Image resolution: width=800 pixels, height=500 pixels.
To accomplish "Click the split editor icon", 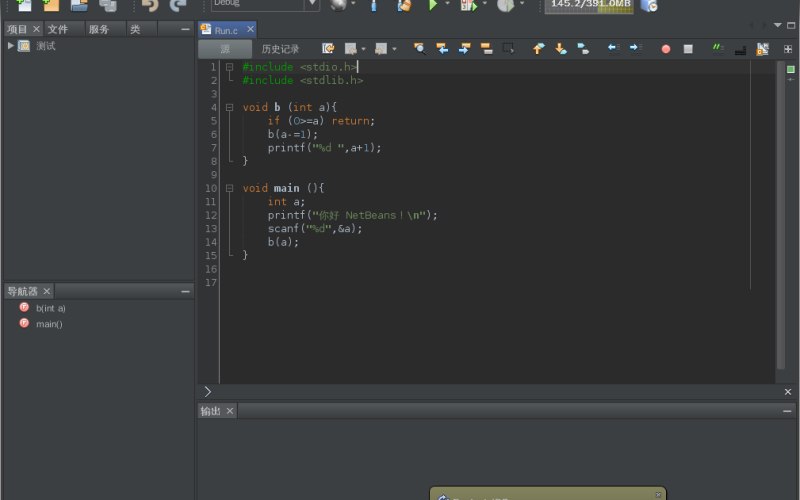I will 788,49.
